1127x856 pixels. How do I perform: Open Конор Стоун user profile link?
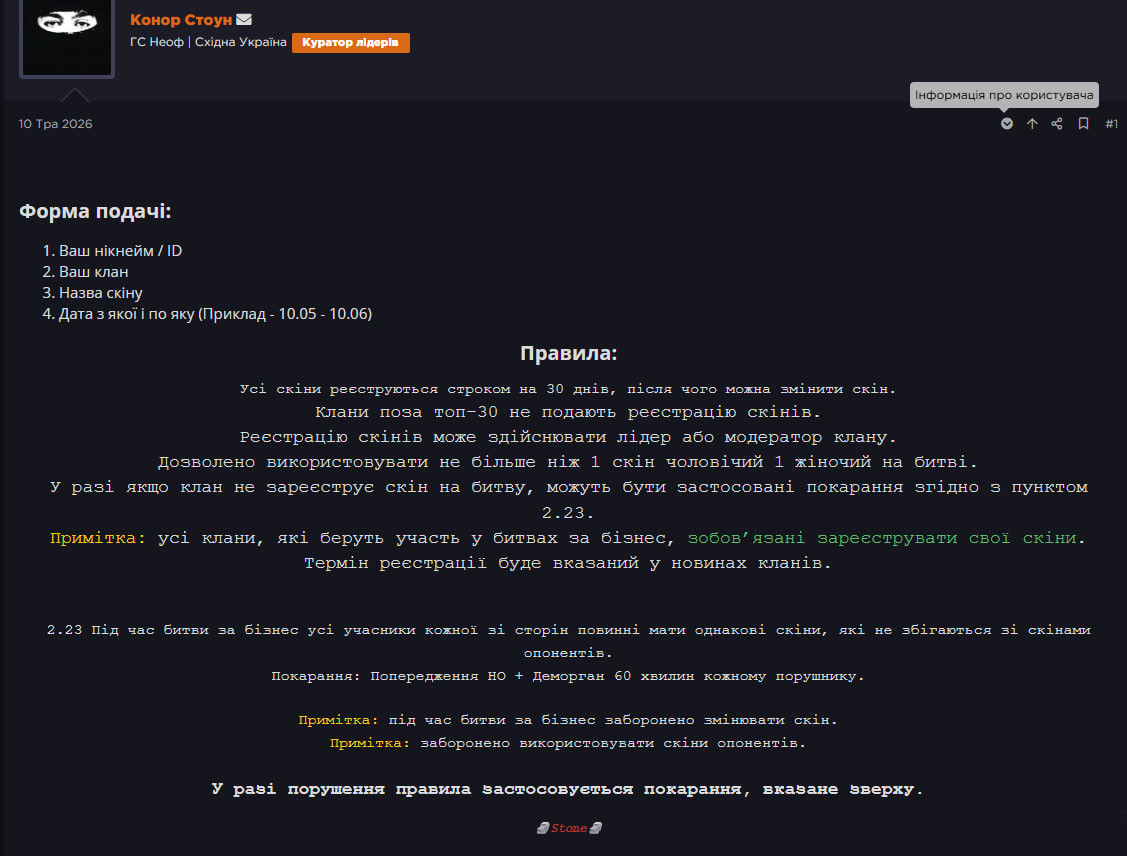pyautogui.click(x=181, y=19)
